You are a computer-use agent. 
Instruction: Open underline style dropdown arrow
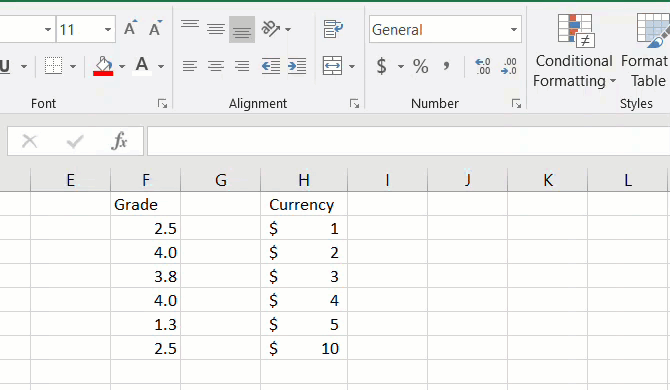[24, 66]
